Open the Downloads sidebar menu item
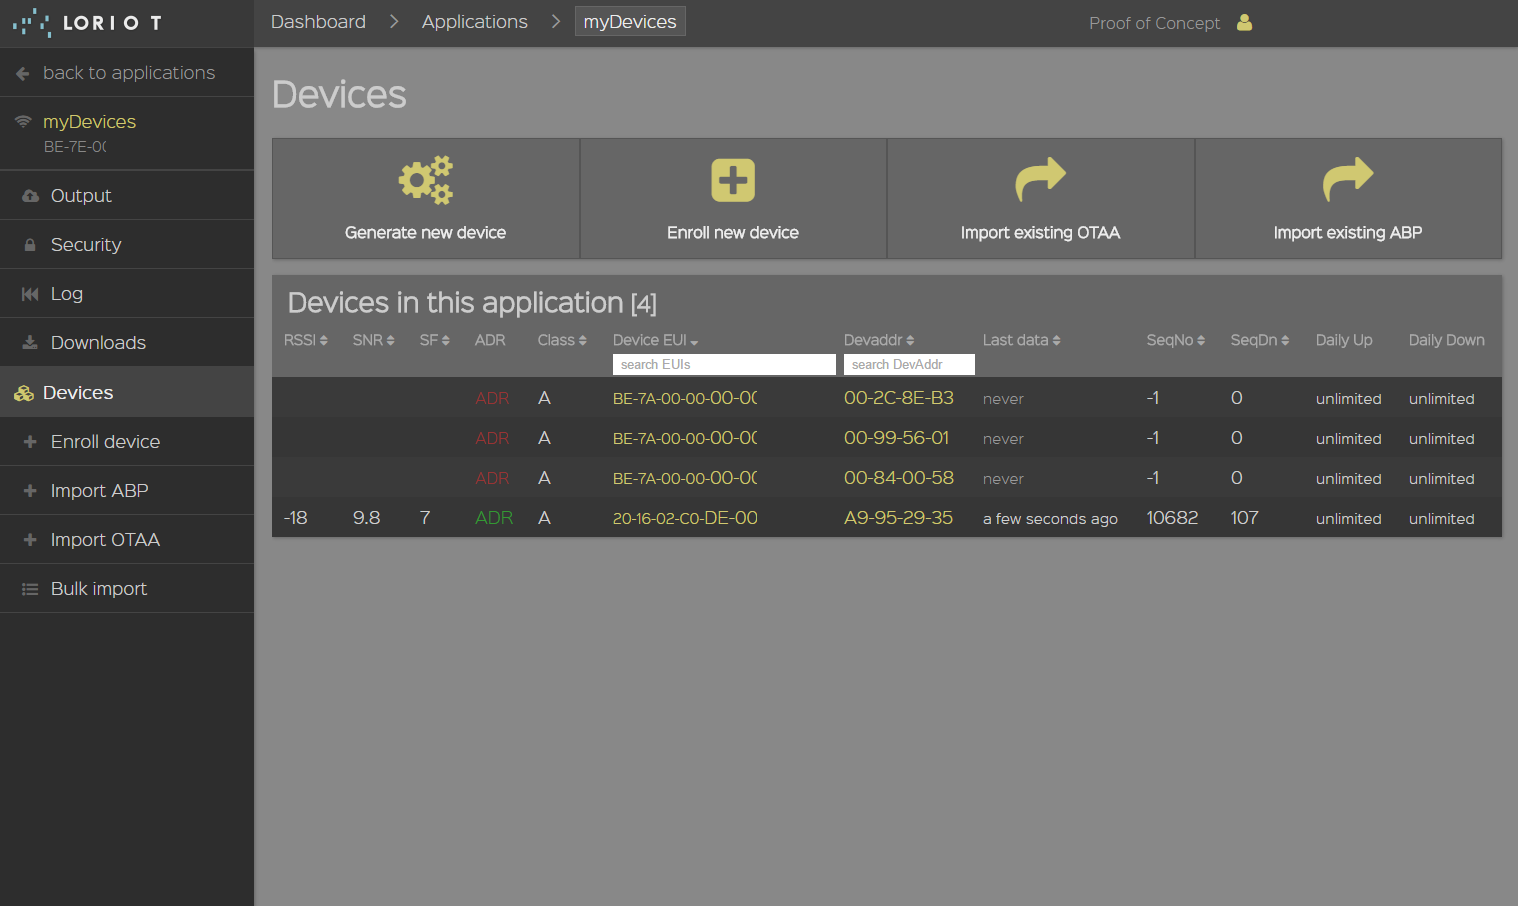This screenshot has width=1518, height=906. (127, 343)
